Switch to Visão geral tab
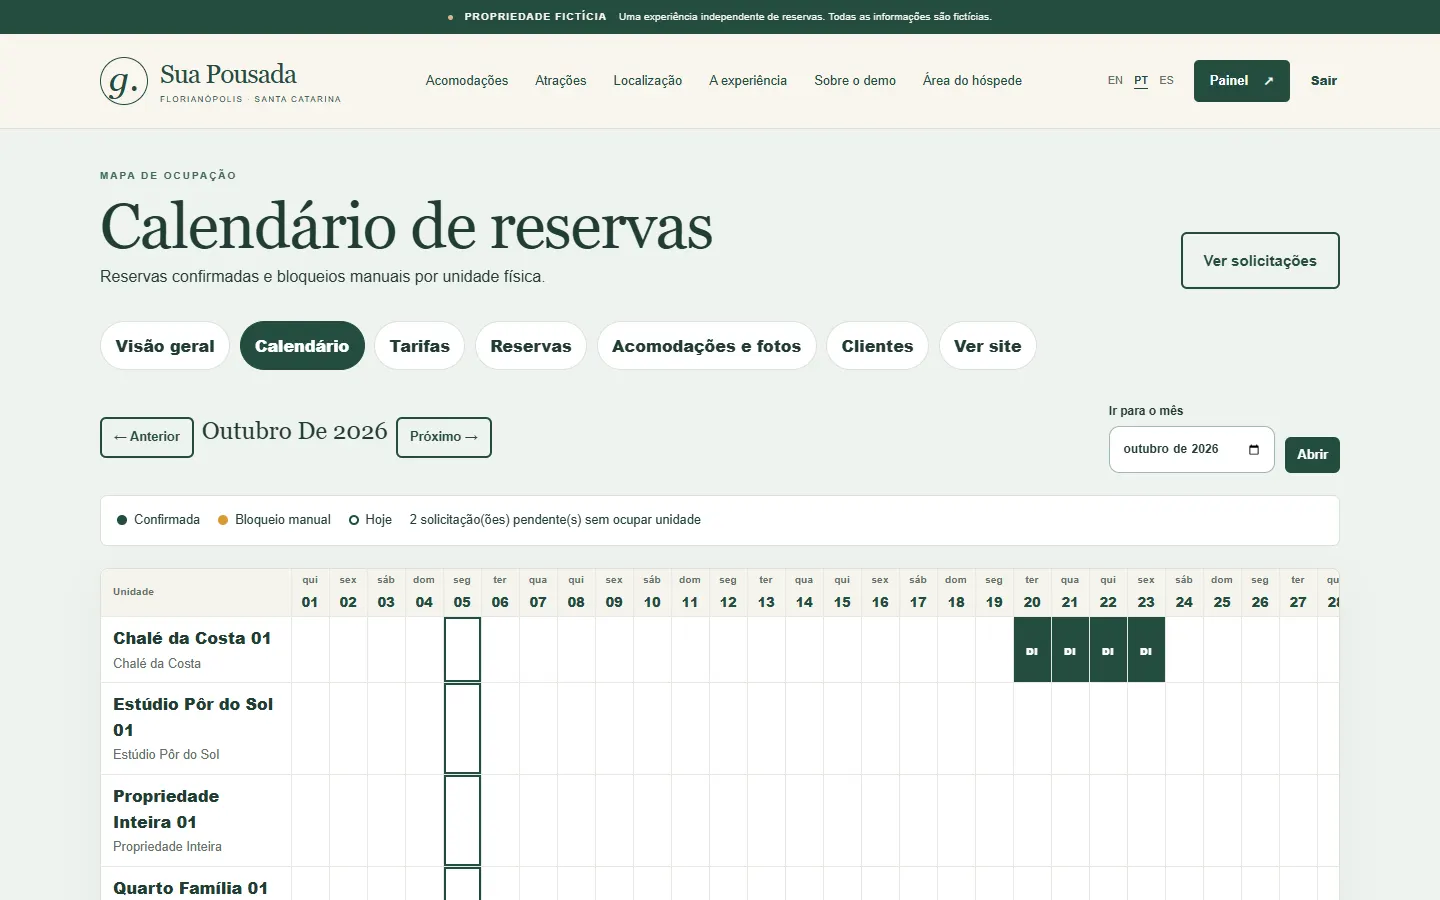The image size is (1440, 900). point(165,346)
